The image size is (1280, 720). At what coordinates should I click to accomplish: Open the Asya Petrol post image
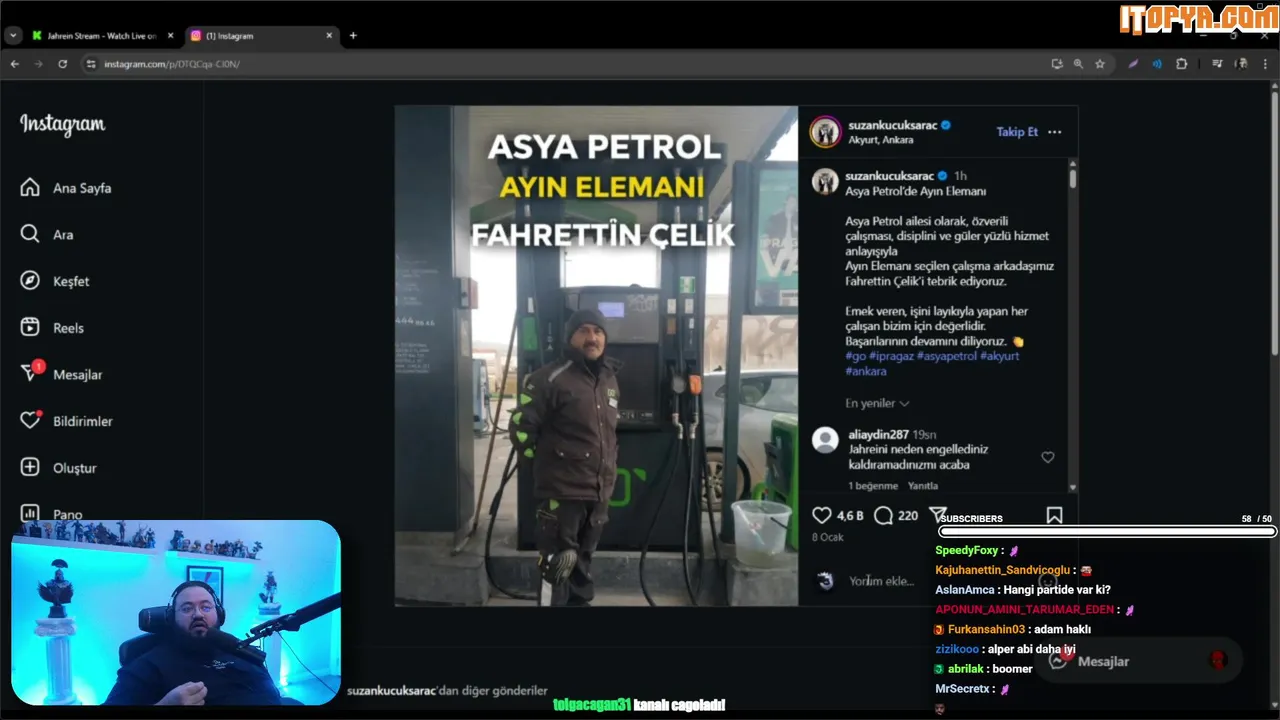(596, 356)
